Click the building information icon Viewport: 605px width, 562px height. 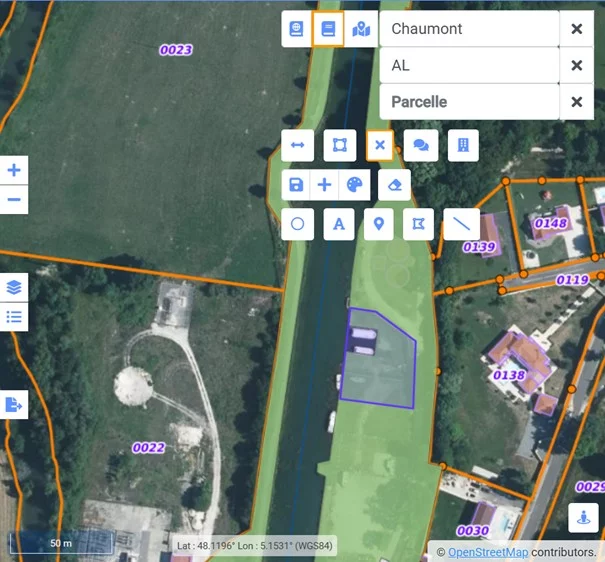click(463, 145)
